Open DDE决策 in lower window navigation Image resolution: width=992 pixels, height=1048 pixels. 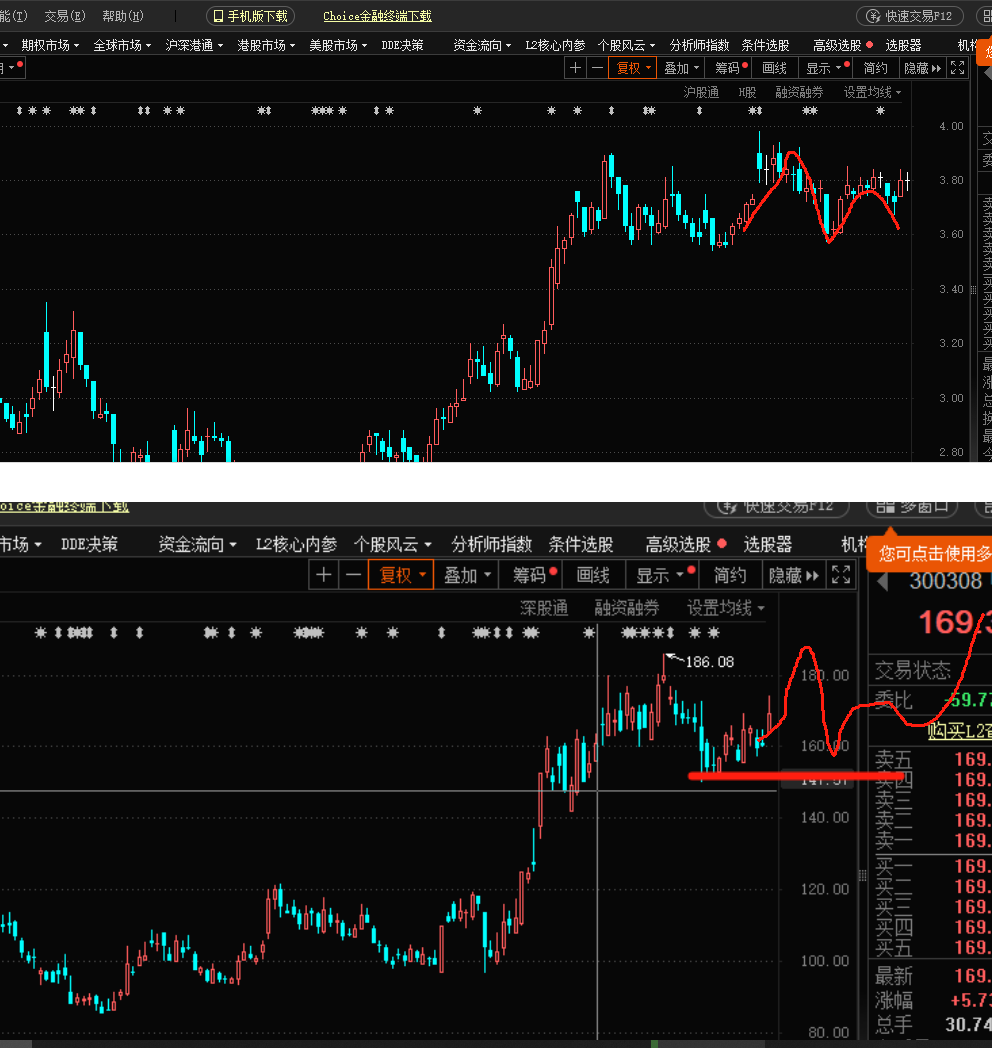pos(89,544)
